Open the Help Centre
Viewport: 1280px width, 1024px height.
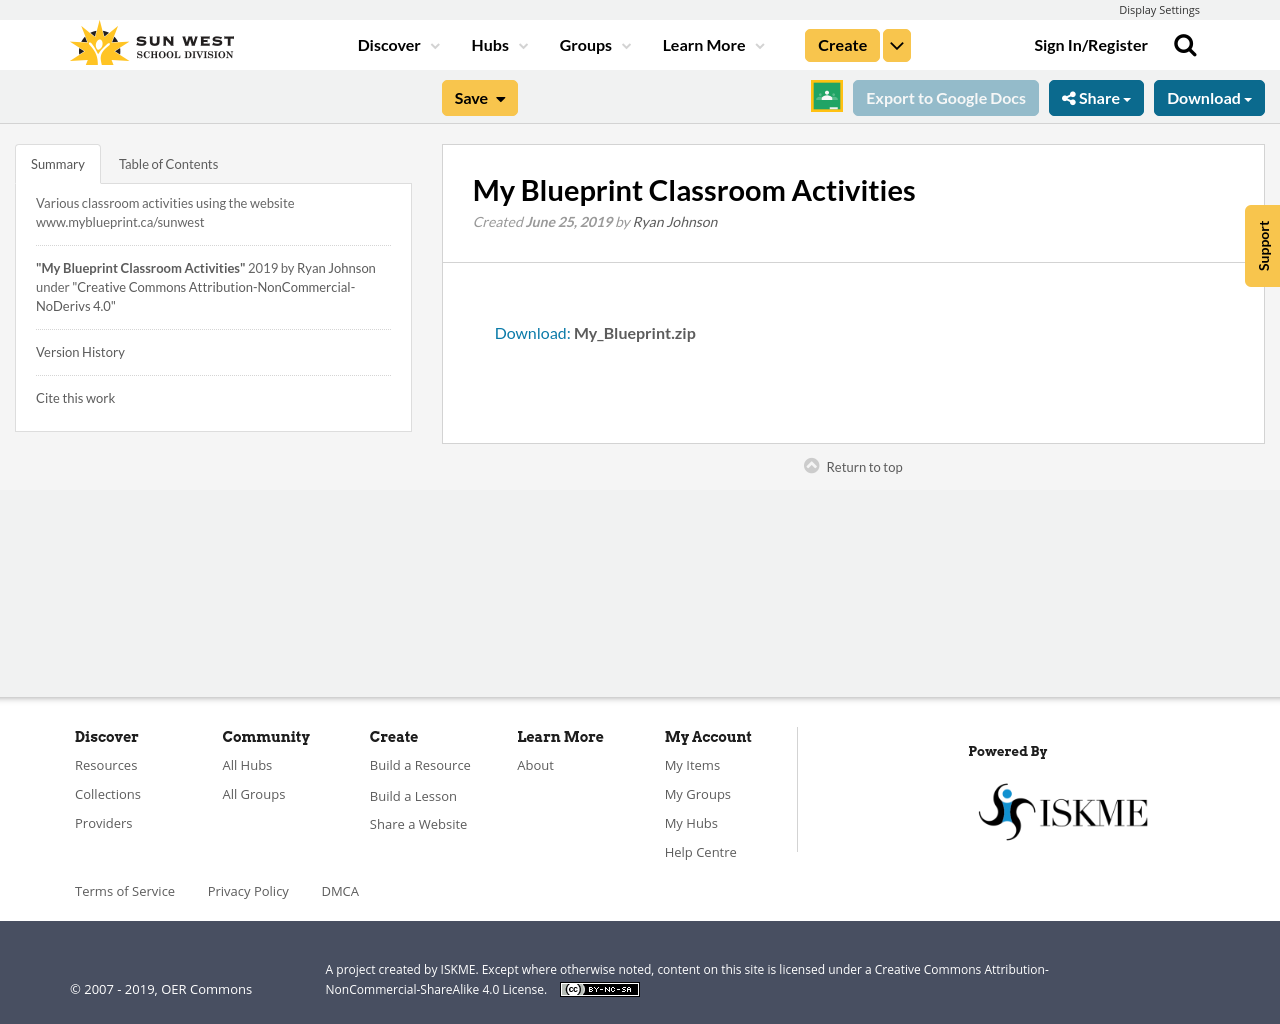click(700, 851)
